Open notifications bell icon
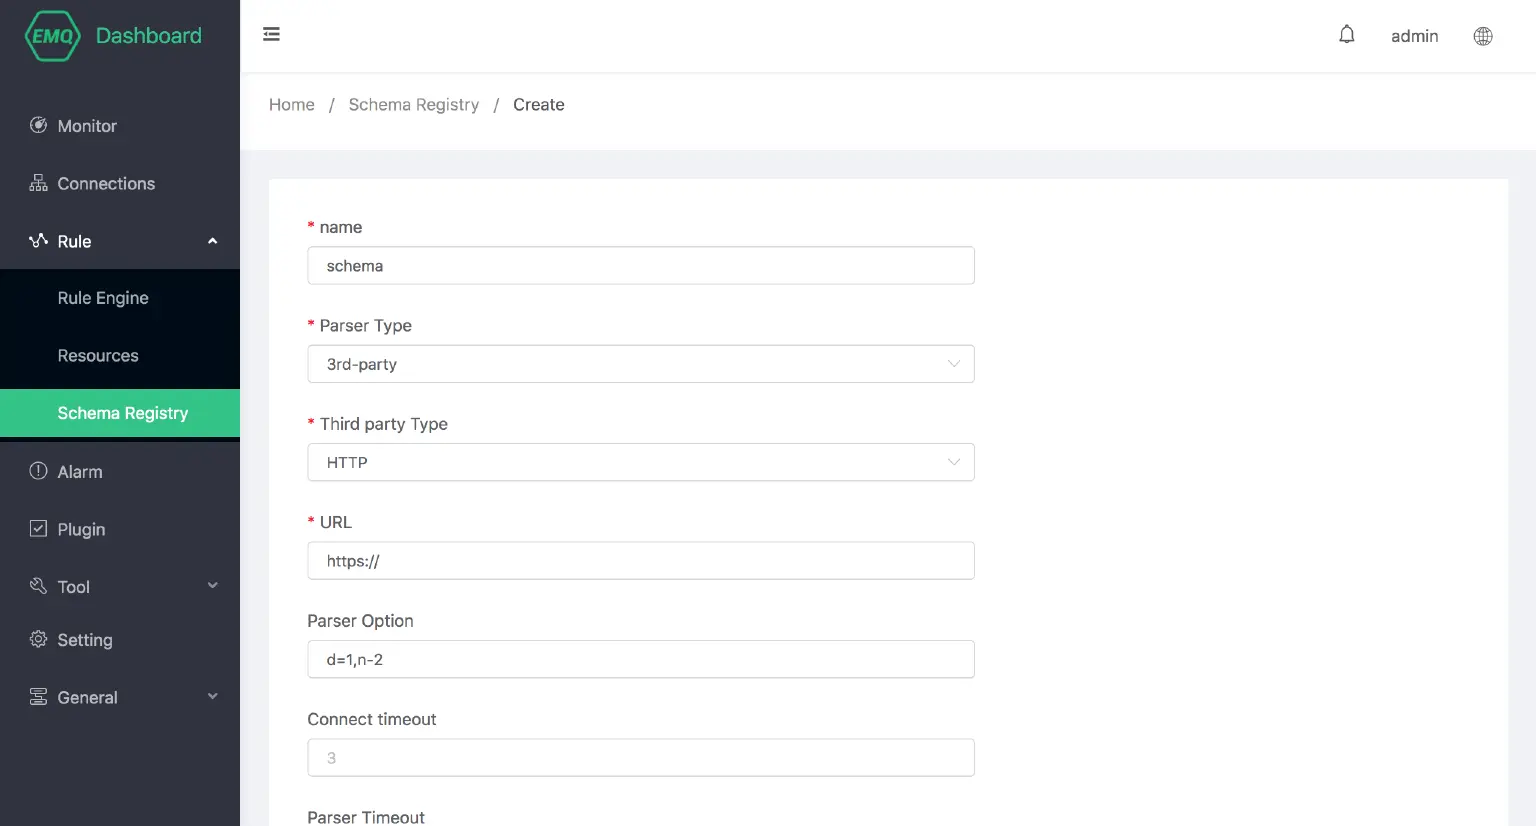This screenshot has width=1536, height=826. coord(1347,35)
